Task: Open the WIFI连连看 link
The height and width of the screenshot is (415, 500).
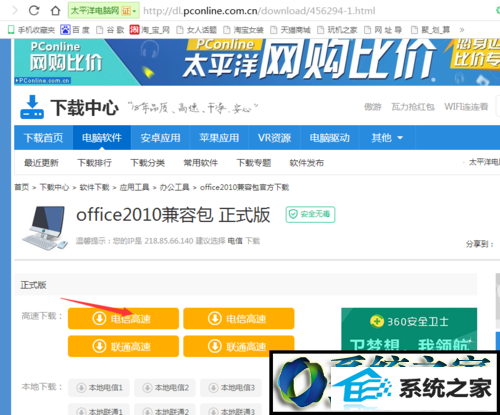Action: [x=466, y=107]
